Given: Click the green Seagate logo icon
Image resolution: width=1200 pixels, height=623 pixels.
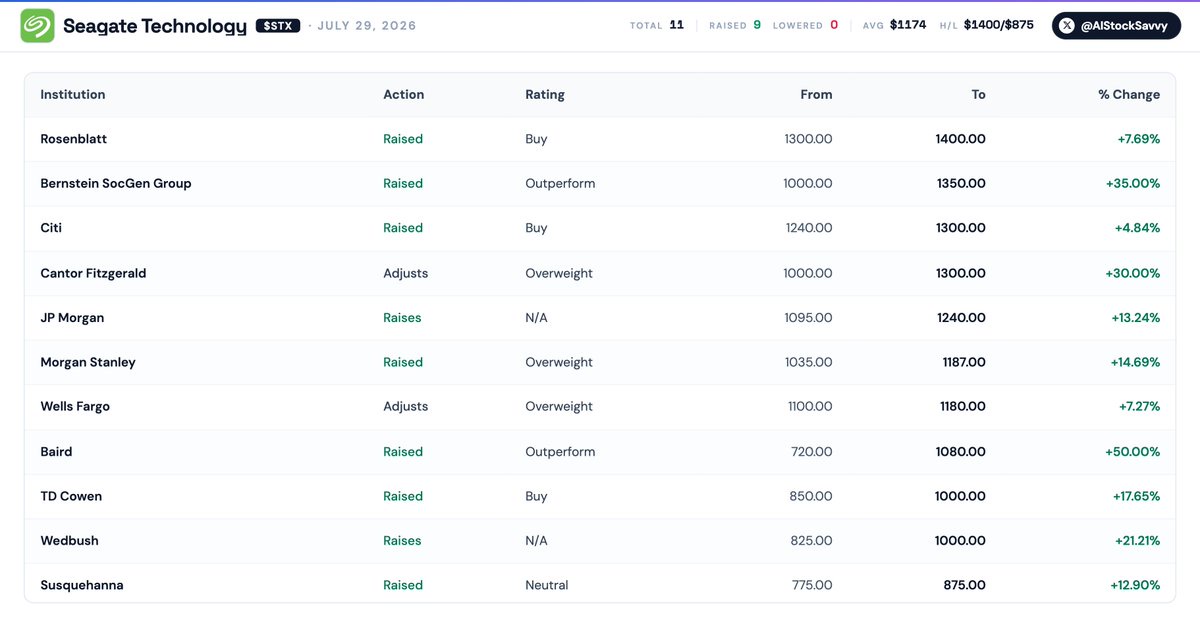Looking at the screenshot, I should [x=38, y=25].
